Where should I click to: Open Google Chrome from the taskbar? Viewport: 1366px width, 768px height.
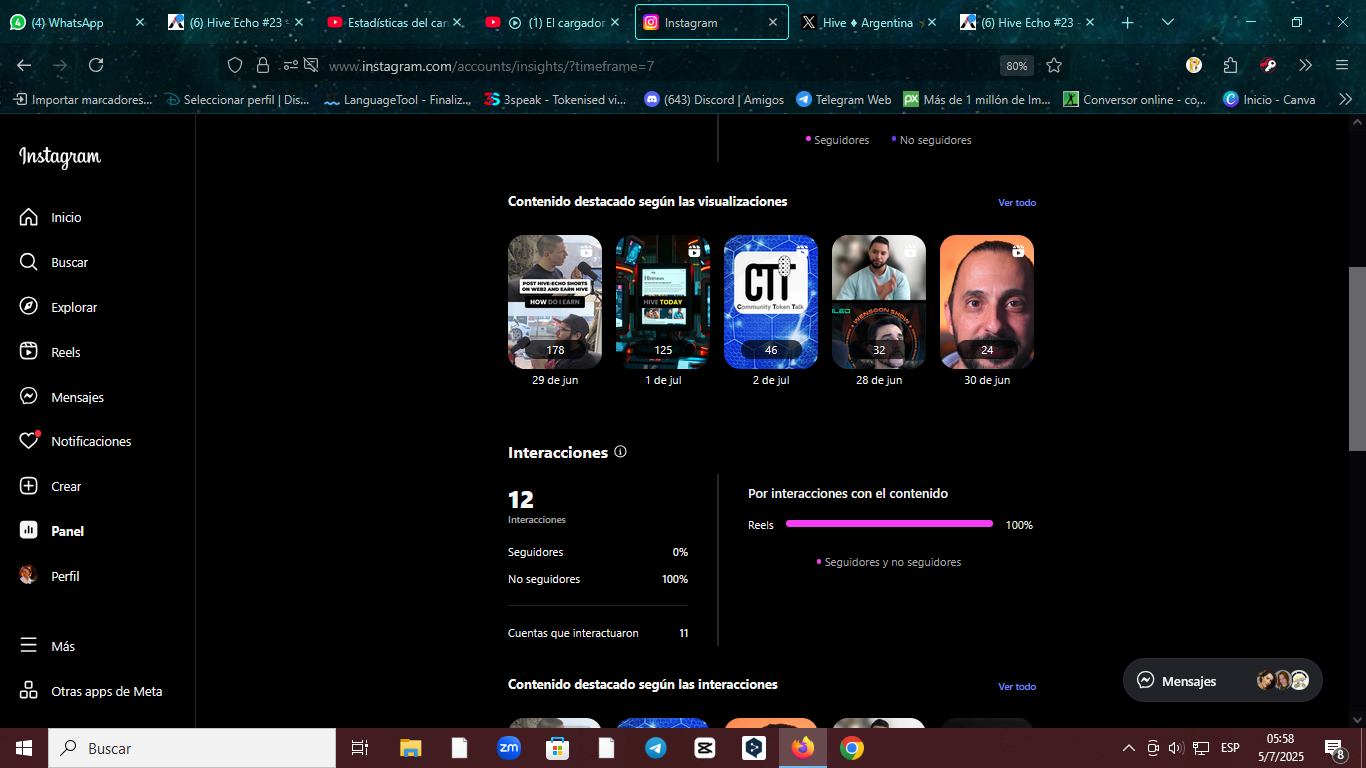click(x=852, y=748)
